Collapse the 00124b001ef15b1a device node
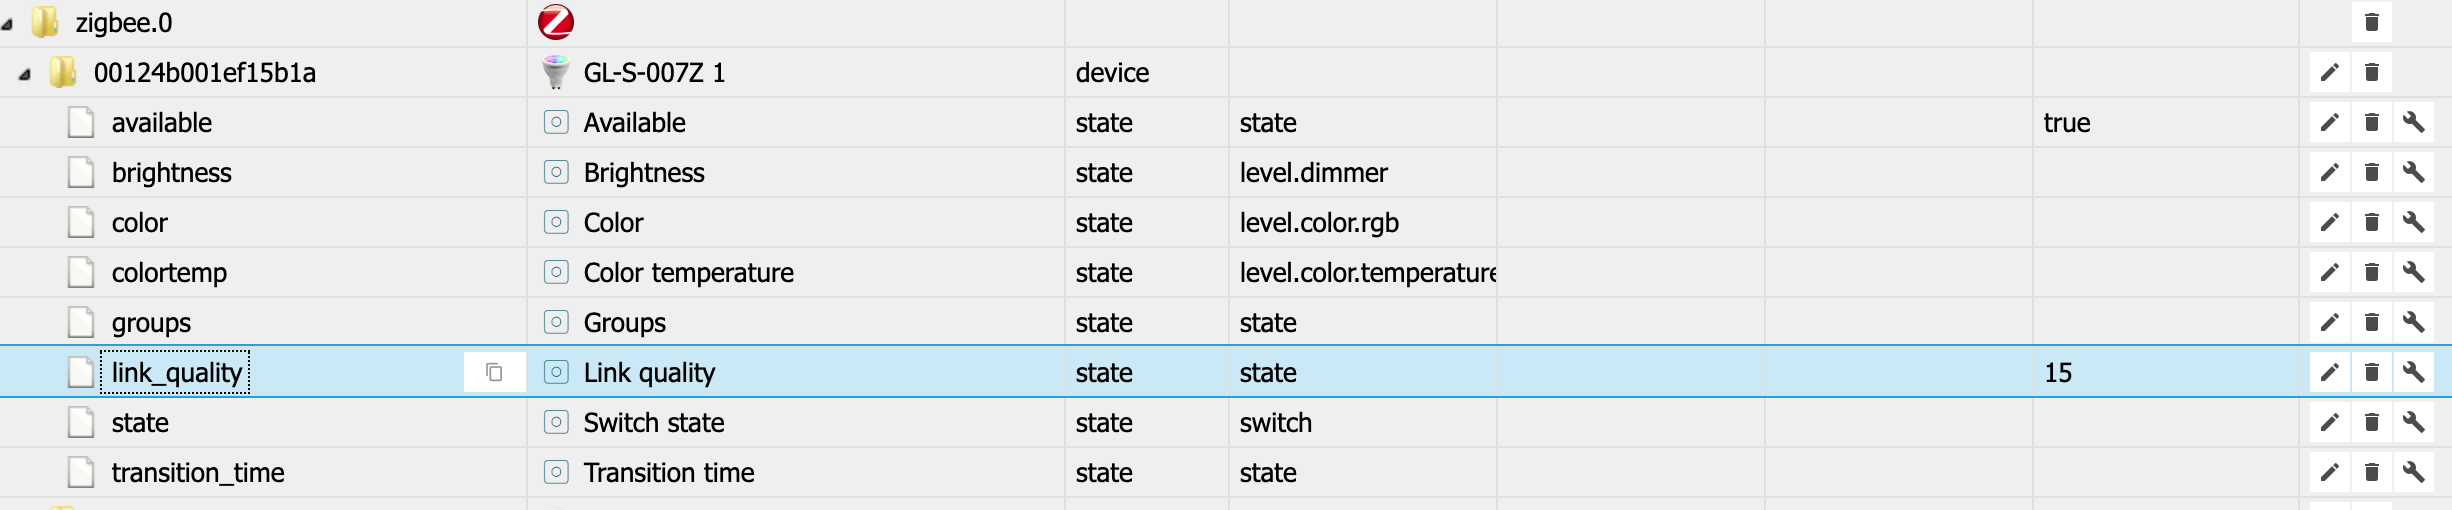This screenshot has width=2452, height=510. [25, 74]
